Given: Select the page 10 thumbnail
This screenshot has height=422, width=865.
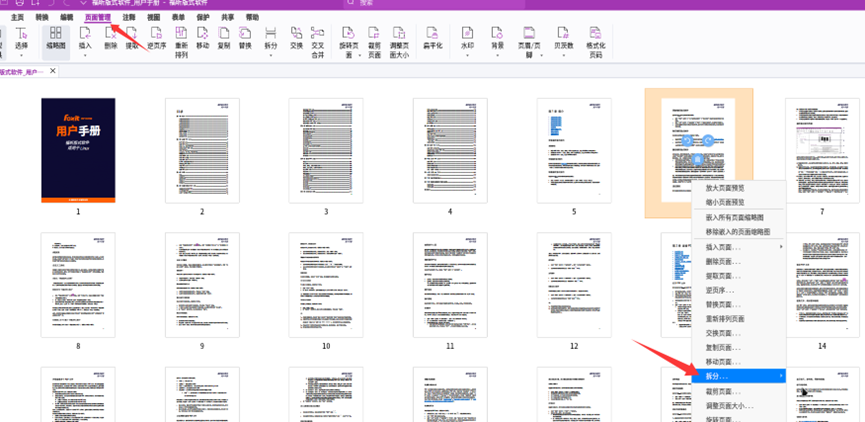Looking at the screenshot, I should (325, 285).
